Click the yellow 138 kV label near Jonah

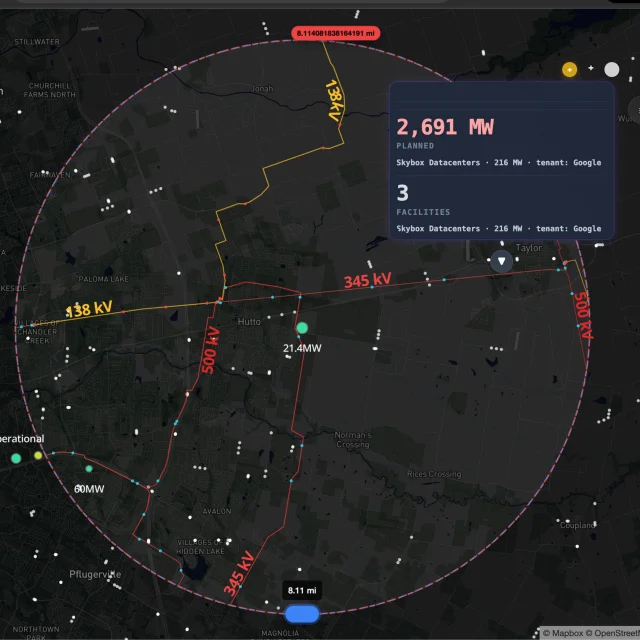point(335,100)
